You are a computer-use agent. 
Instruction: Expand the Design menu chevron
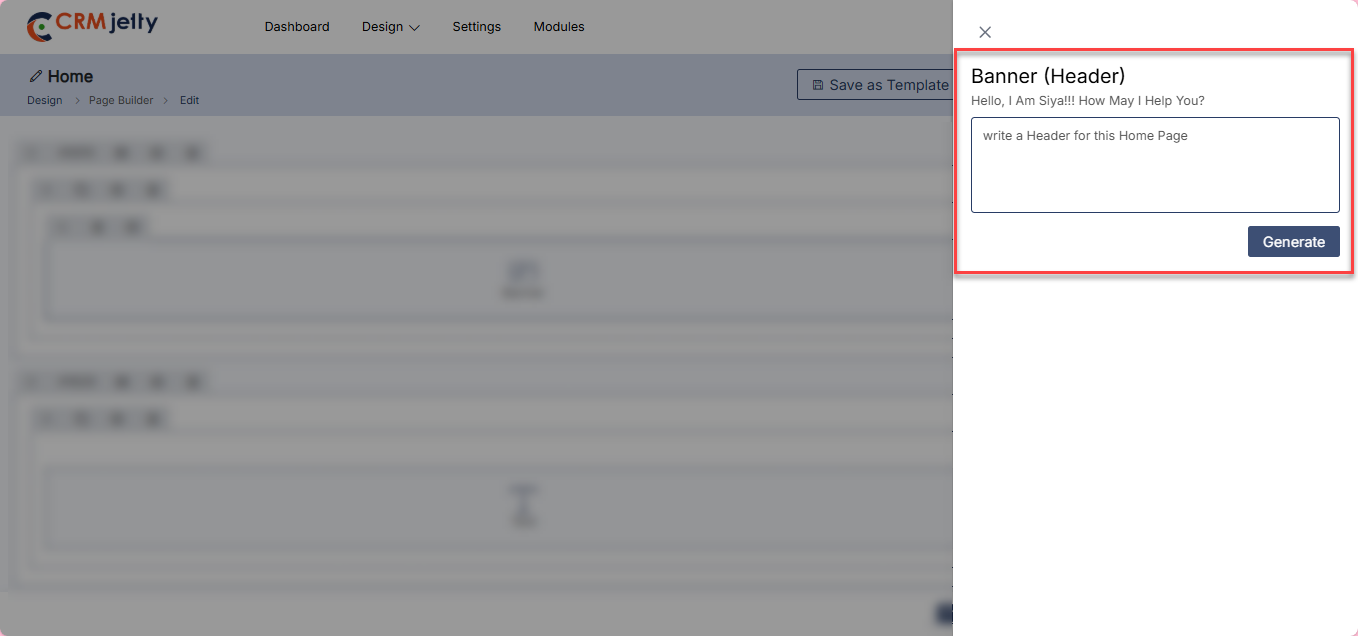tap(414, 28)
